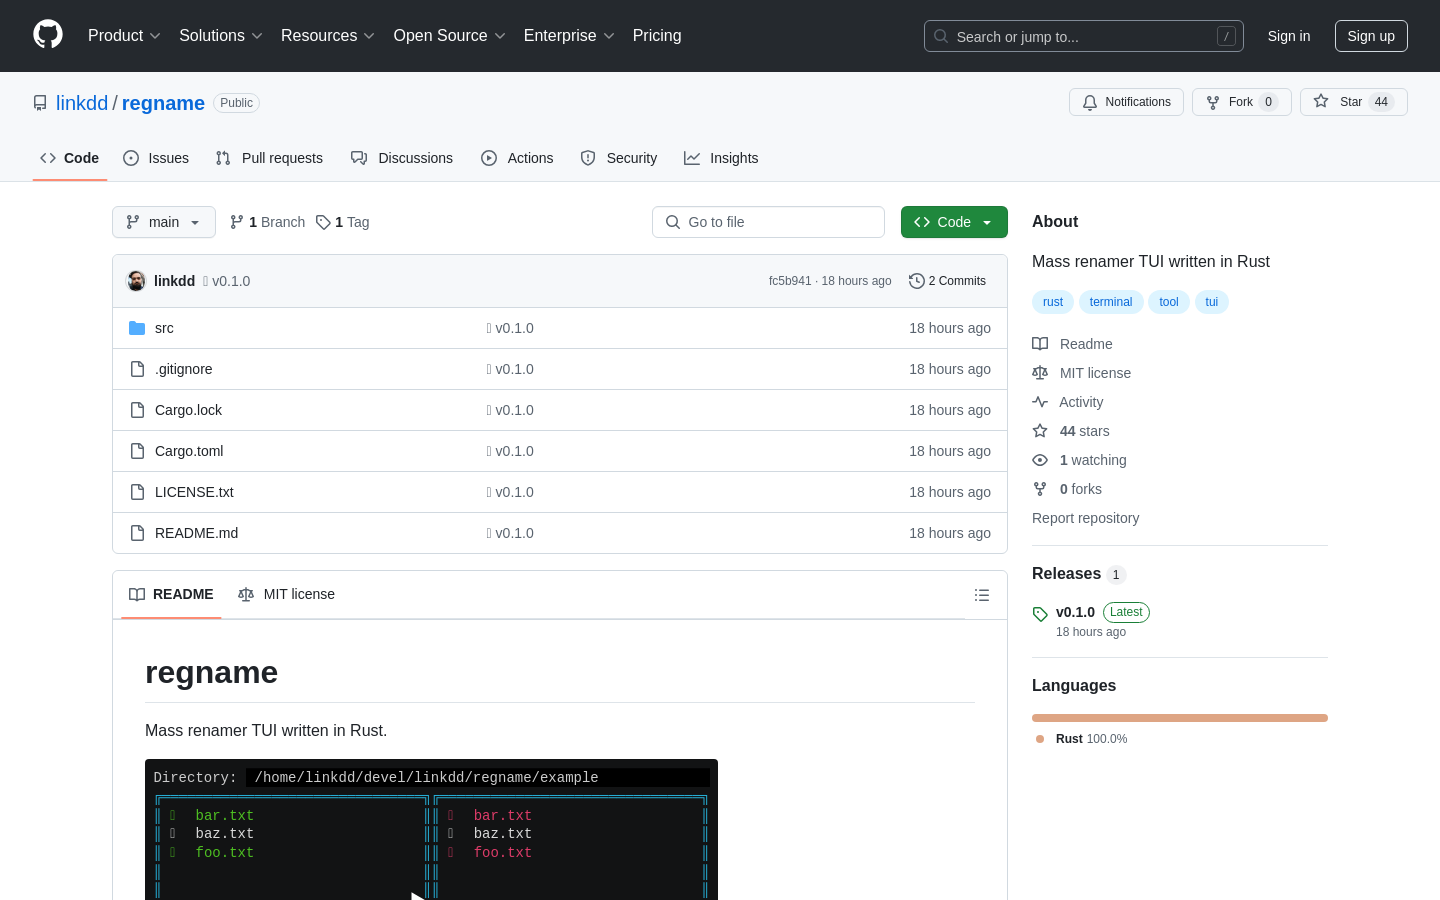The image size is (1440, 900).
Task: Click the terminal topic tag
Action: coord(1111,302)
